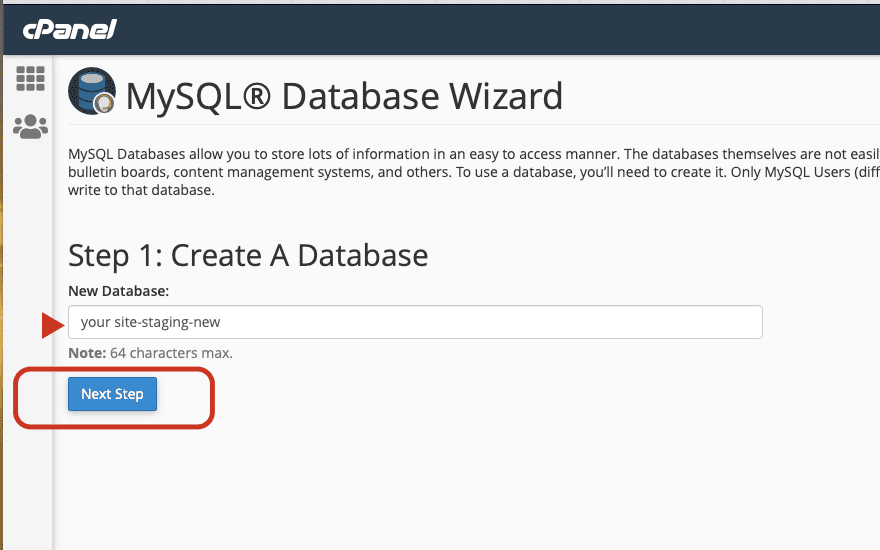Click the Next Step button
This screenshot has width=880, height=550.
click(x=112, y=394)
